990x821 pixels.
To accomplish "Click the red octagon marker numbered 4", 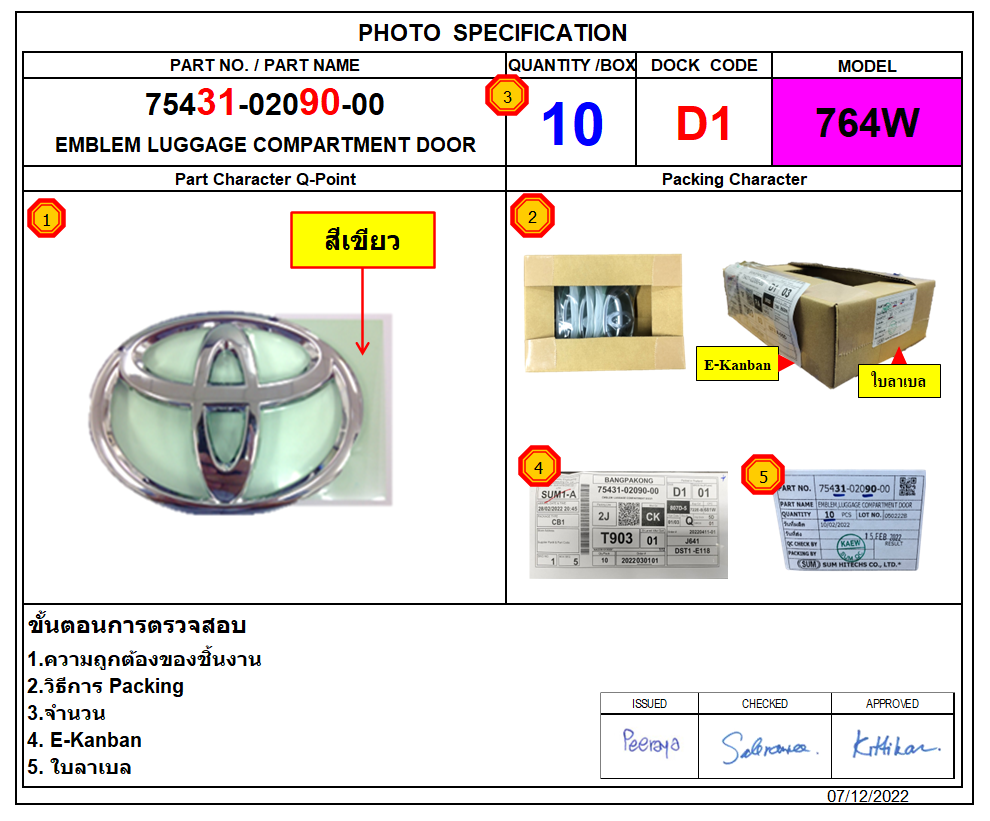I will click(x=539, y=467).
